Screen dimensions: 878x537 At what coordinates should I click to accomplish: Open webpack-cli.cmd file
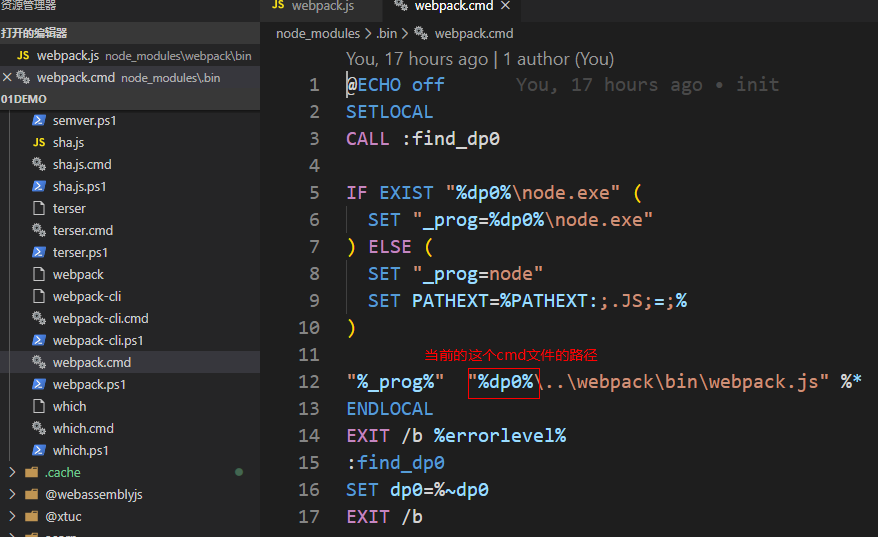(101, 319)
